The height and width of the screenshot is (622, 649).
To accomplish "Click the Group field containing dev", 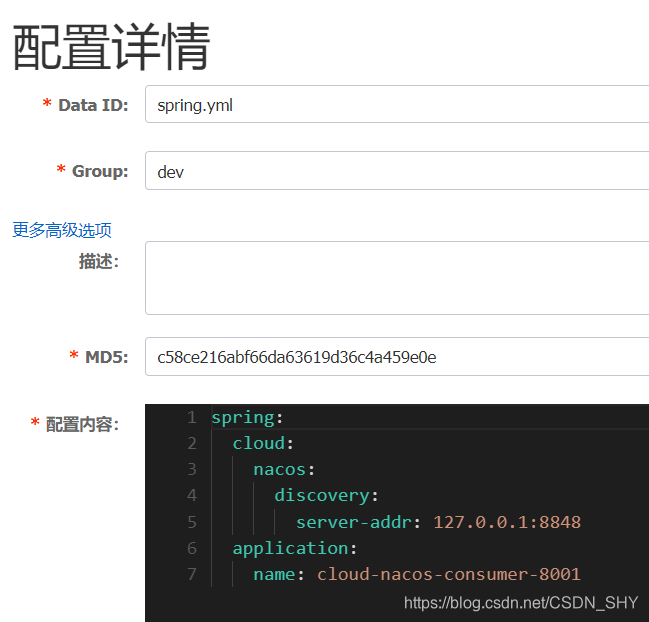I will pyautogui.click(x=397, y=171).
